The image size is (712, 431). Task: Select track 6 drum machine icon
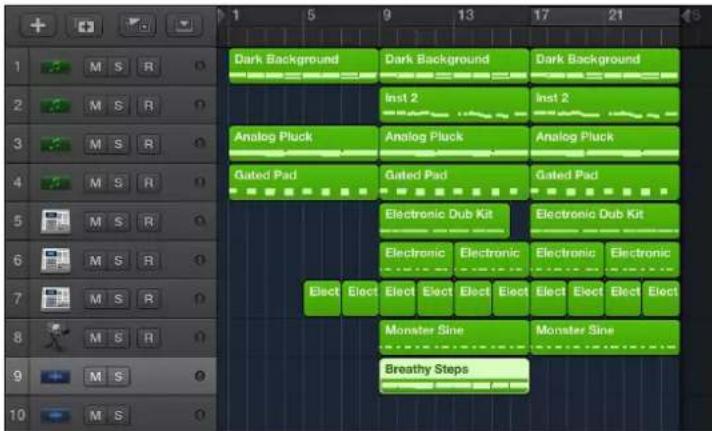[x=55, y=260]
